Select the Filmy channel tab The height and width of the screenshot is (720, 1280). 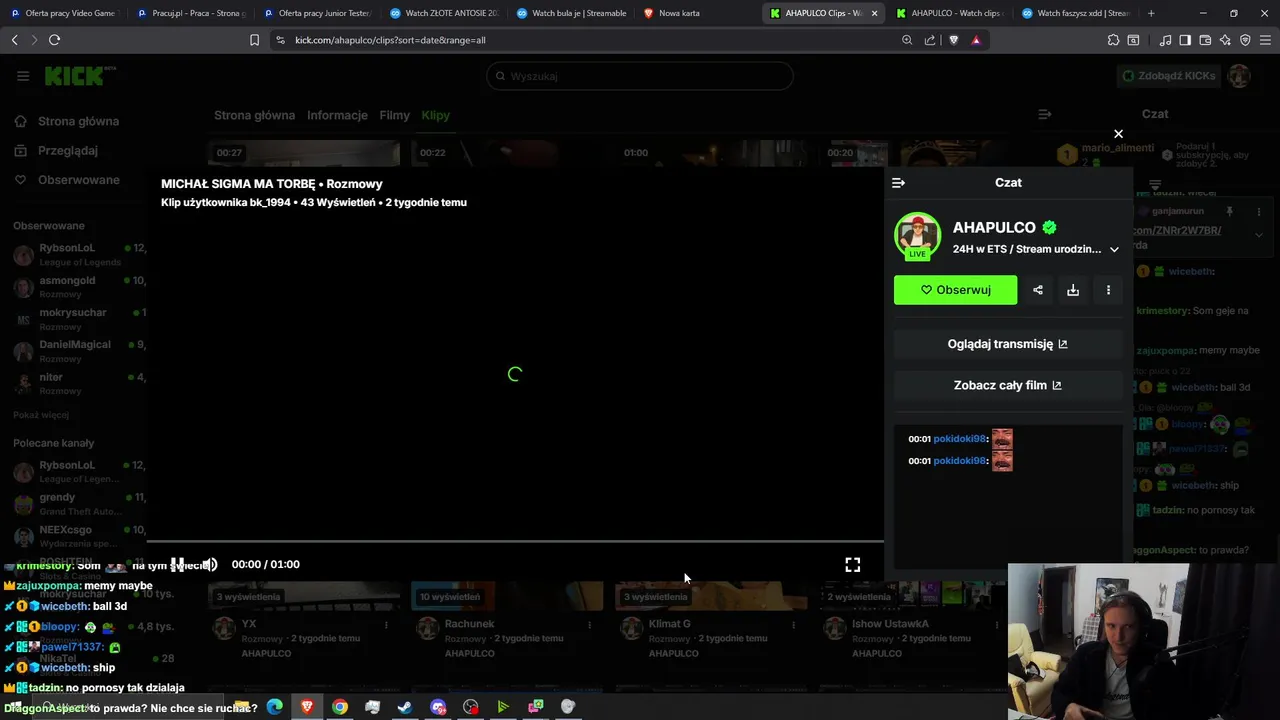pyautogui.click(x=394, y=115)
